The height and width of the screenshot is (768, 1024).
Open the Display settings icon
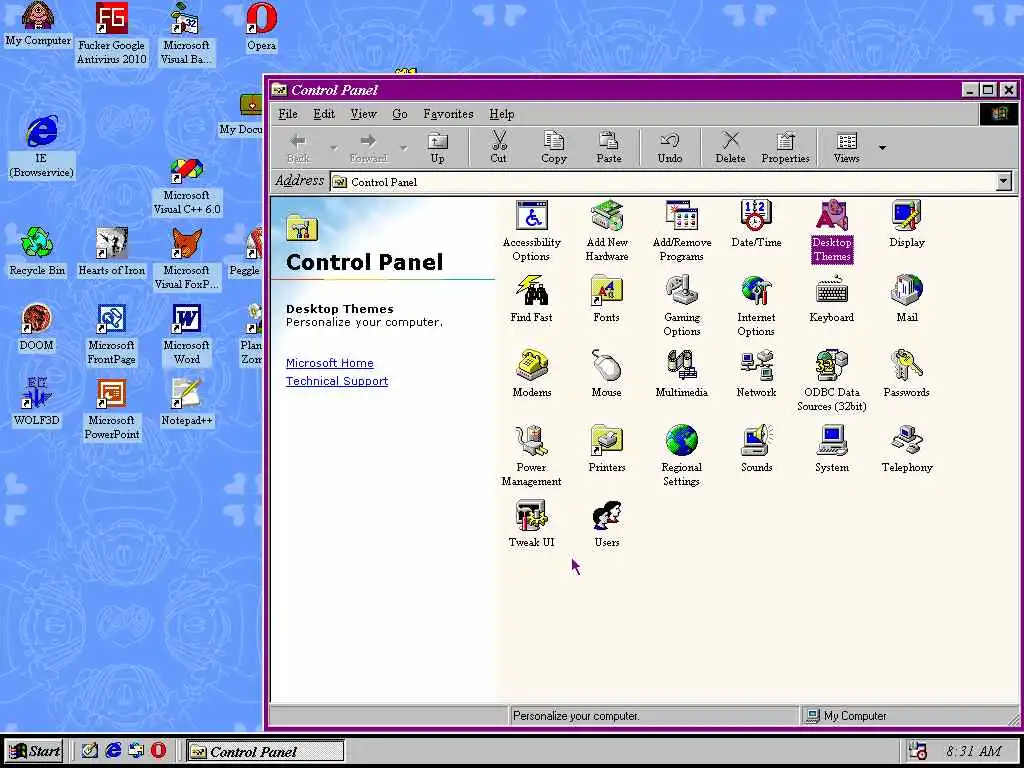pyautogui.click(x=906, y=224)
